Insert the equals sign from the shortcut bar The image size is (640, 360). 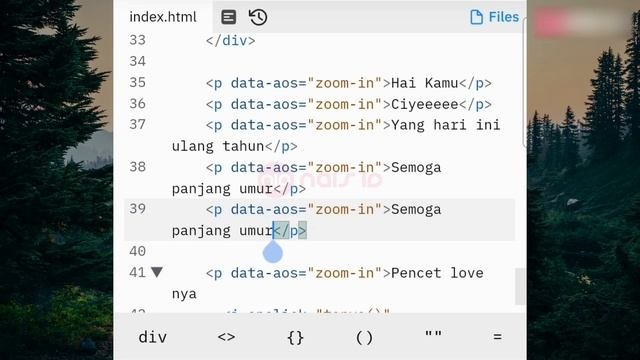coord(497,337)
